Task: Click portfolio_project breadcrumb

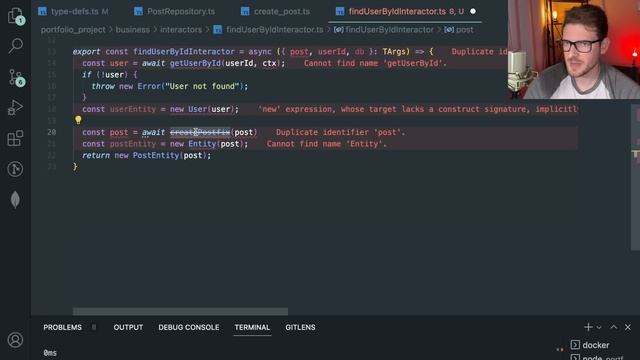Action: tap(73, 29)
